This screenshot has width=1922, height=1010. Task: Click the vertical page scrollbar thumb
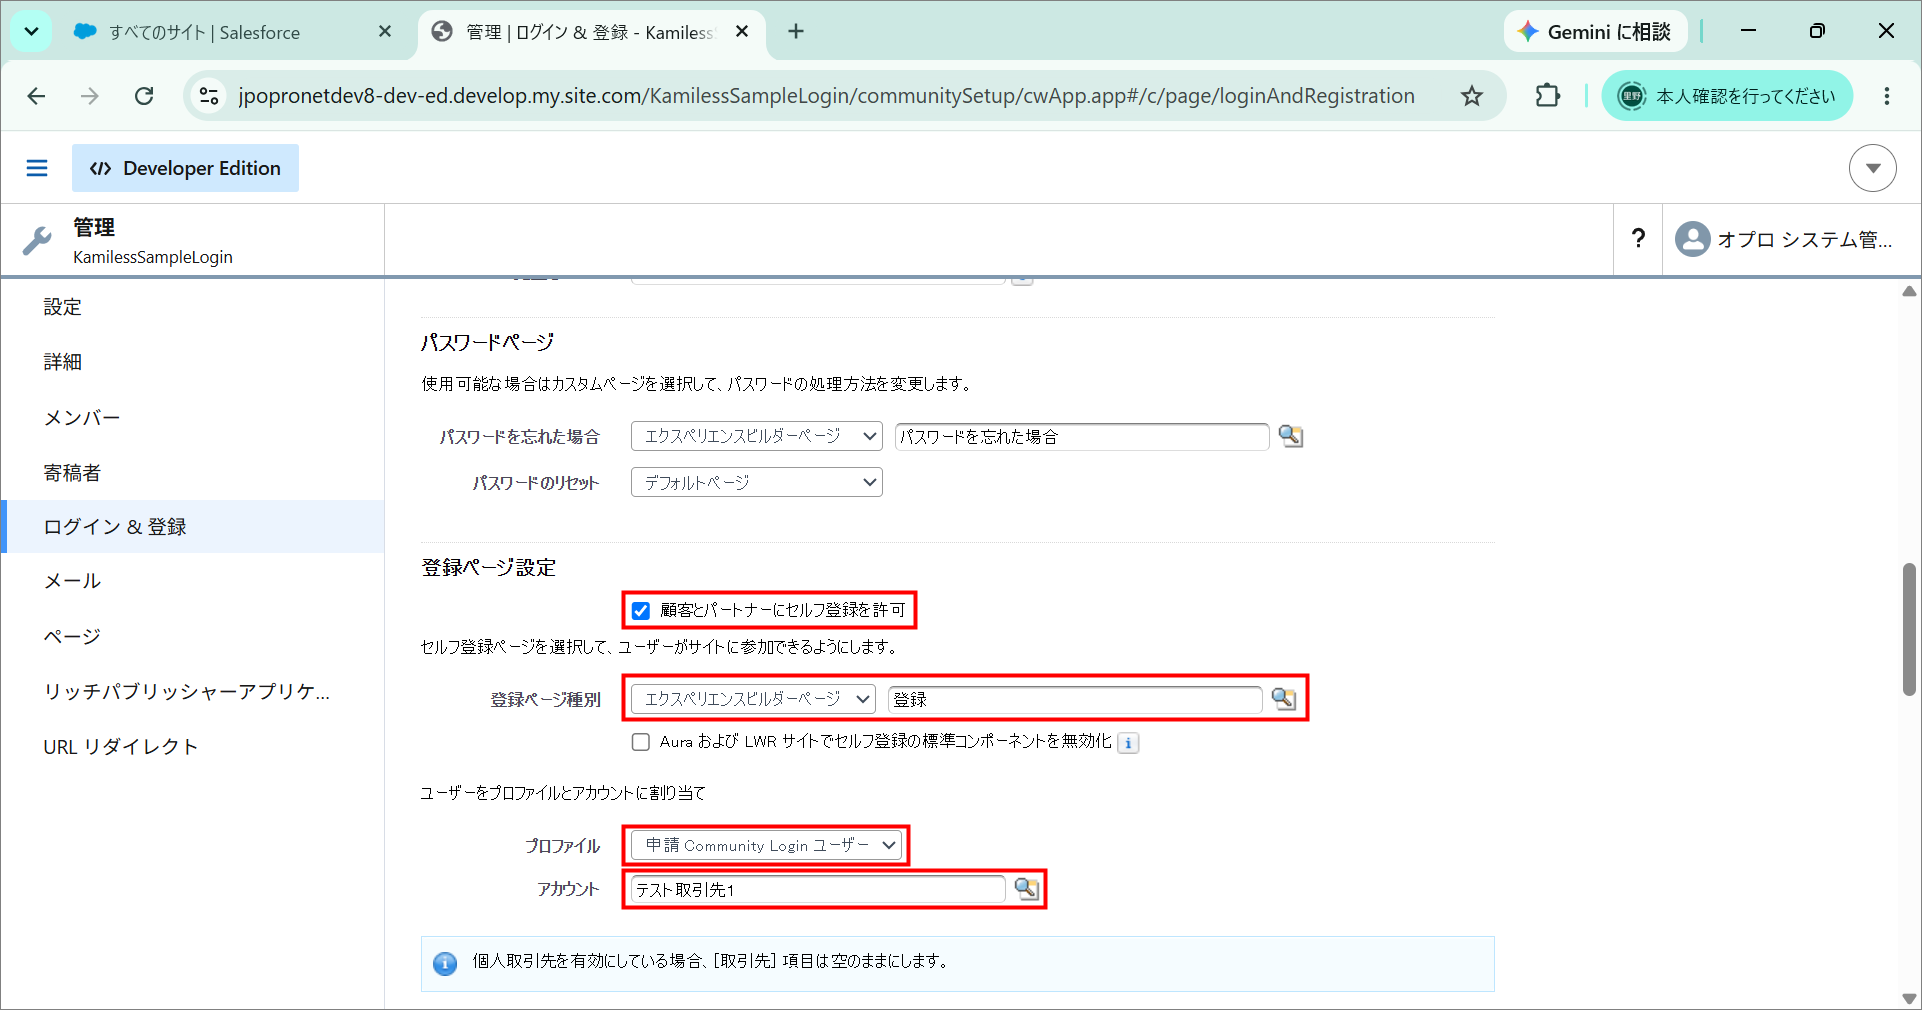(x=1908, y=629)
